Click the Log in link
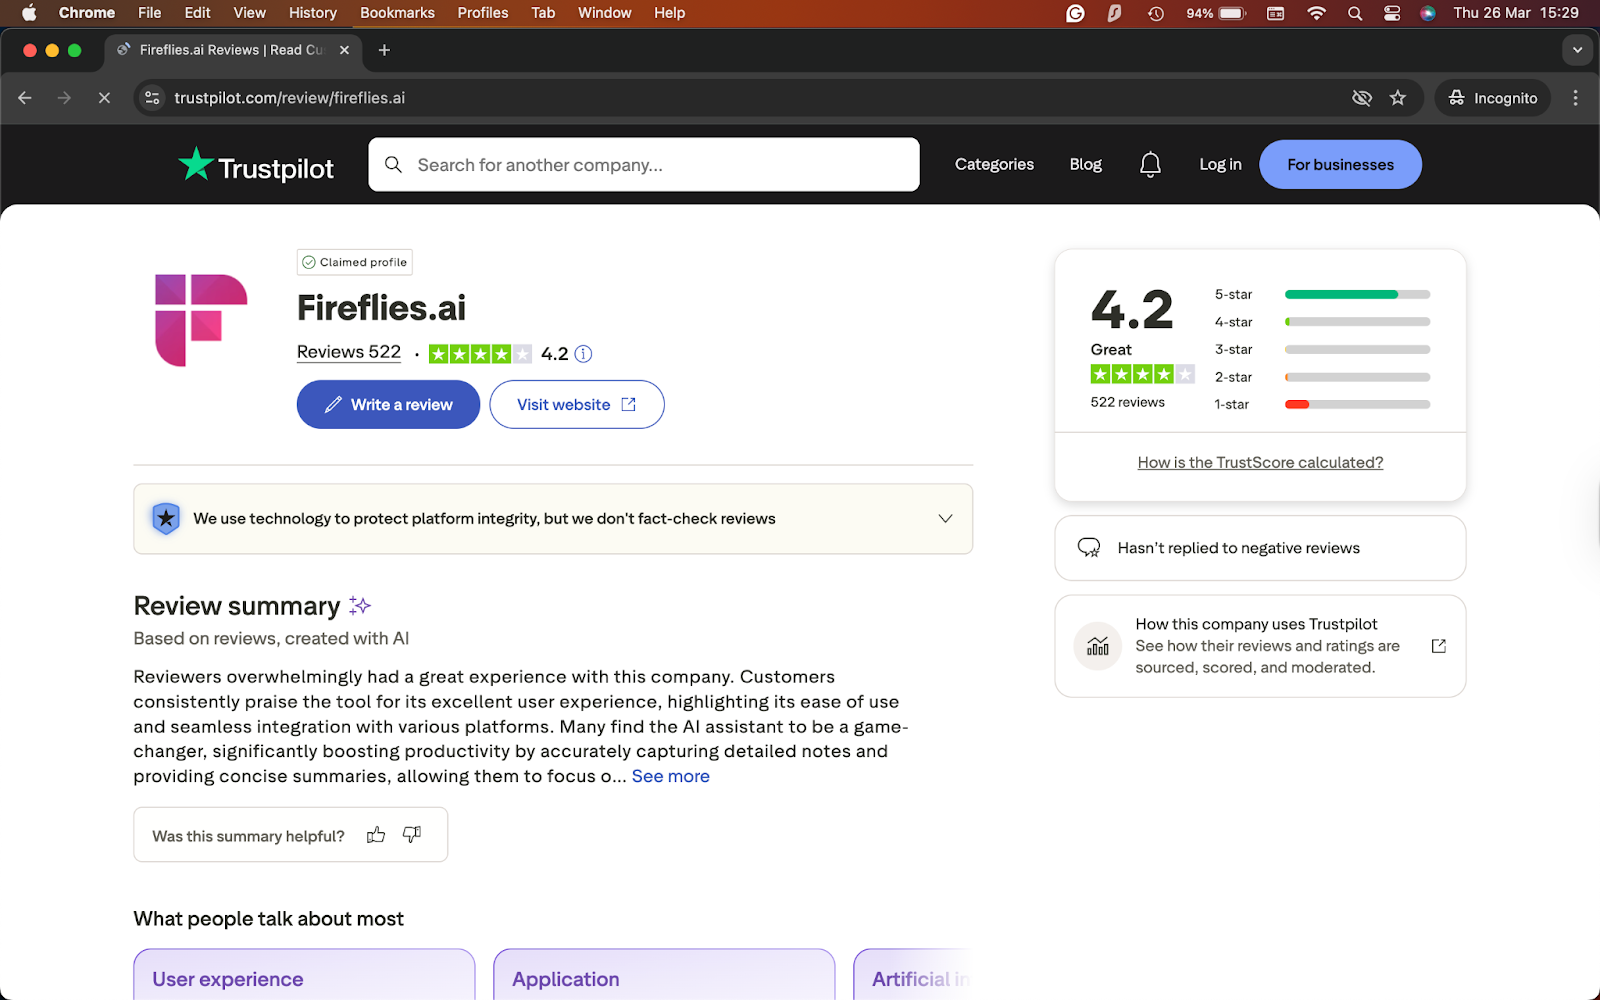Screen dimensions: 1600x1000 [x=1220, y=164]
